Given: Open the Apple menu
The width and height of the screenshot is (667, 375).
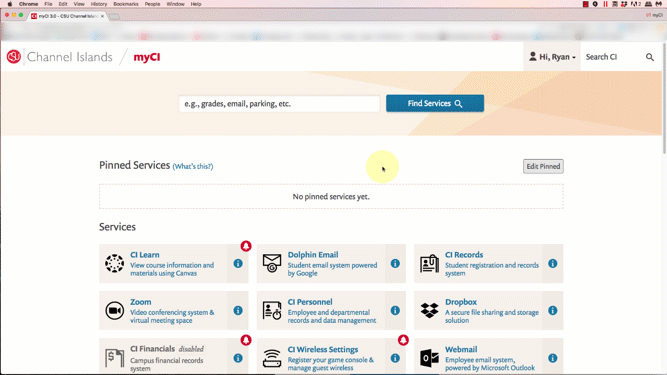Looking at the screenshot, I should coord(10,4).
